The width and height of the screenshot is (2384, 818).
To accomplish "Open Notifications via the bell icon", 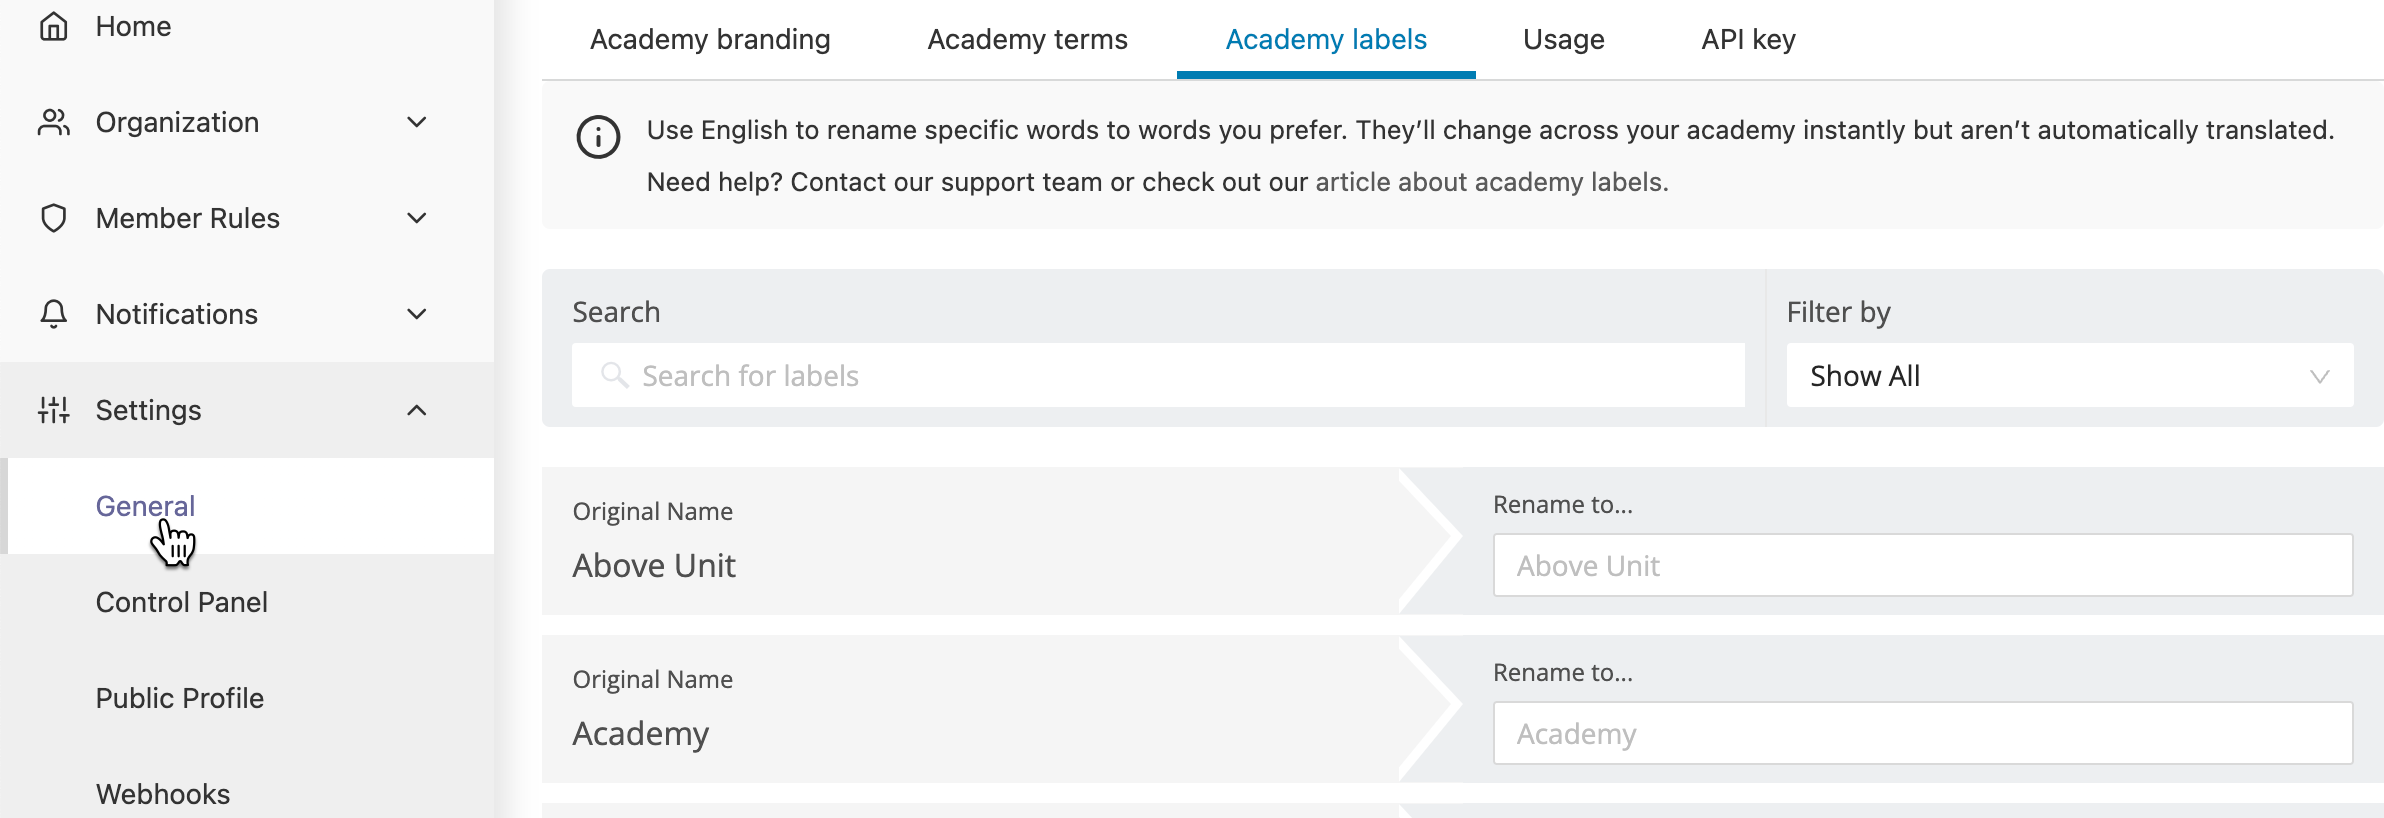I will (54, 314).
